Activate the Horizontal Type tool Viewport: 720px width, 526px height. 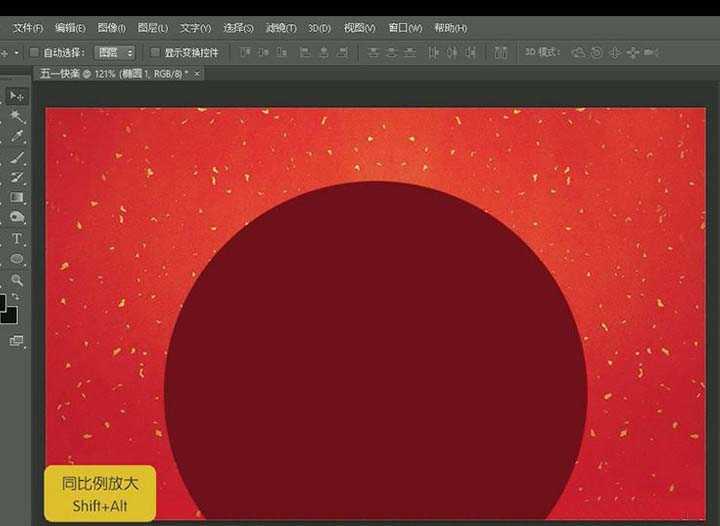pos(17,239)
